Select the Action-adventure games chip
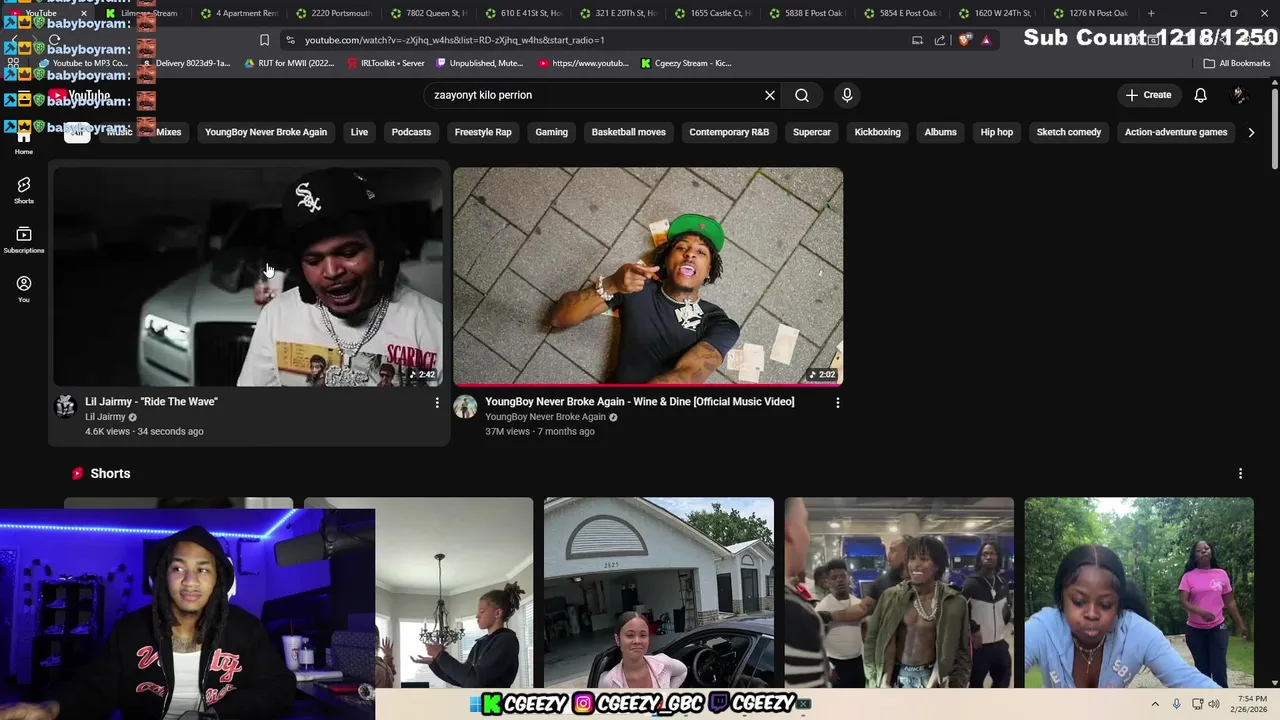Viewport: 1280px width, 720px height. (x=1176, y=132)
